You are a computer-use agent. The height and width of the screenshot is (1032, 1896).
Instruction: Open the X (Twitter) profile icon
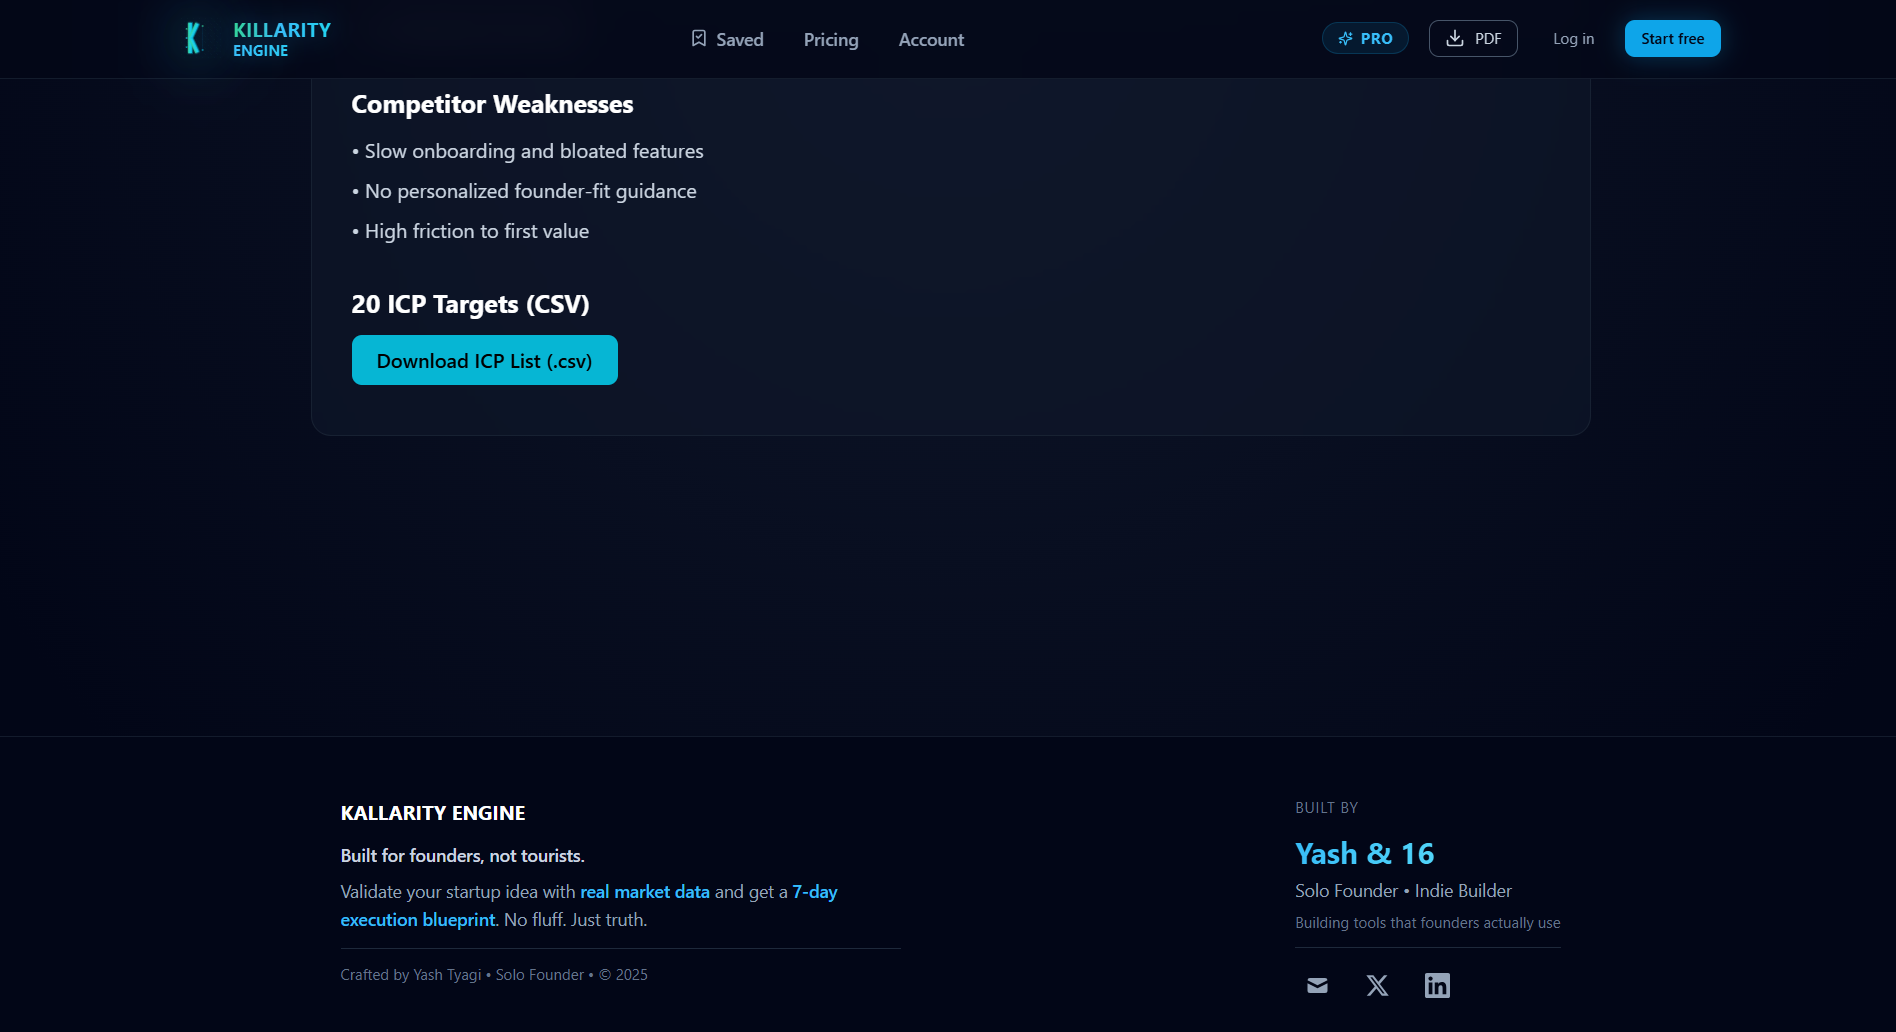point(1377,985)
